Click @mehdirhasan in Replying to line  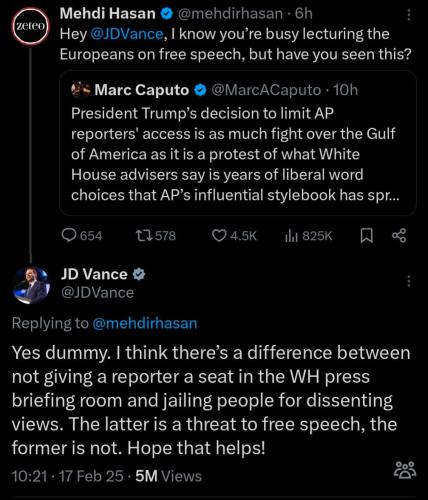pyautogui.click(x=145, y=323)
